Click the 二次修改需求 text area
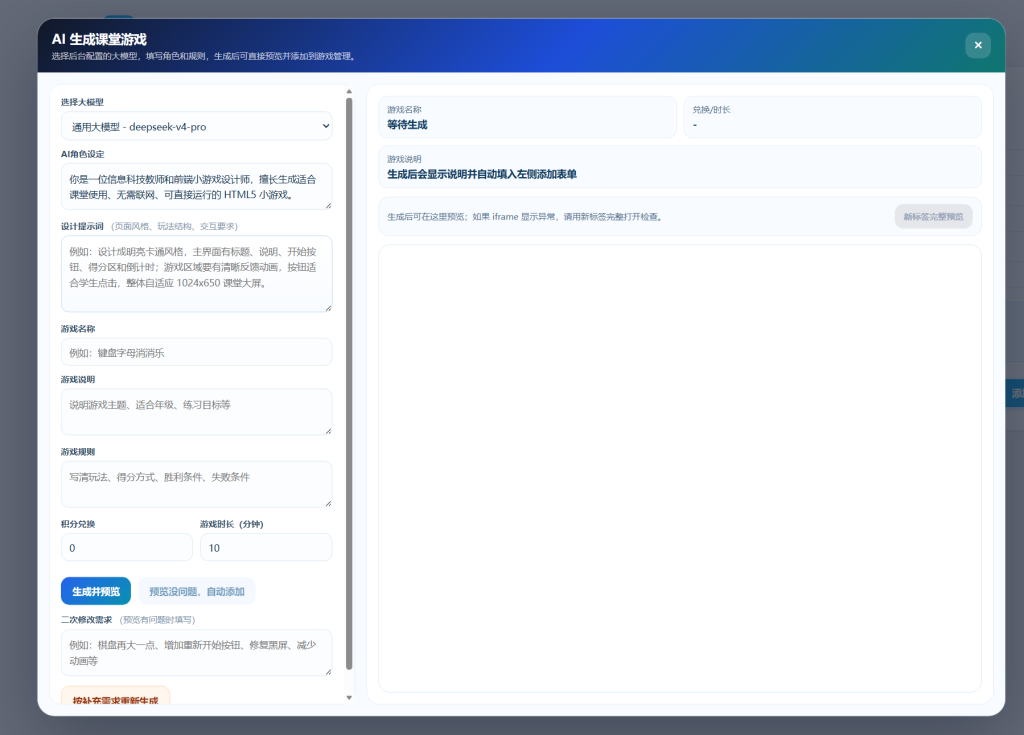 click(197, 653)
